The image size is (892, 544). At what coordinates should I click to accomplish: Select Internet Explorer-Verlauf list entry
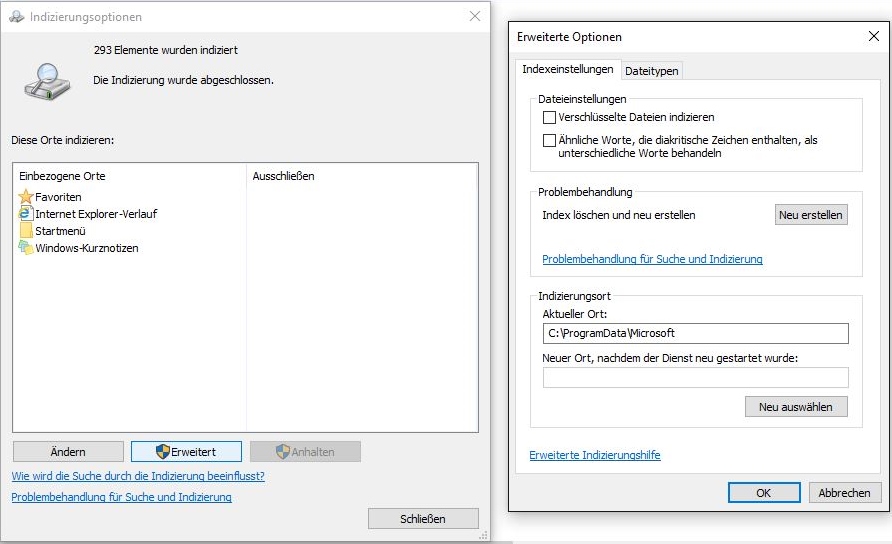pos(88,214)
